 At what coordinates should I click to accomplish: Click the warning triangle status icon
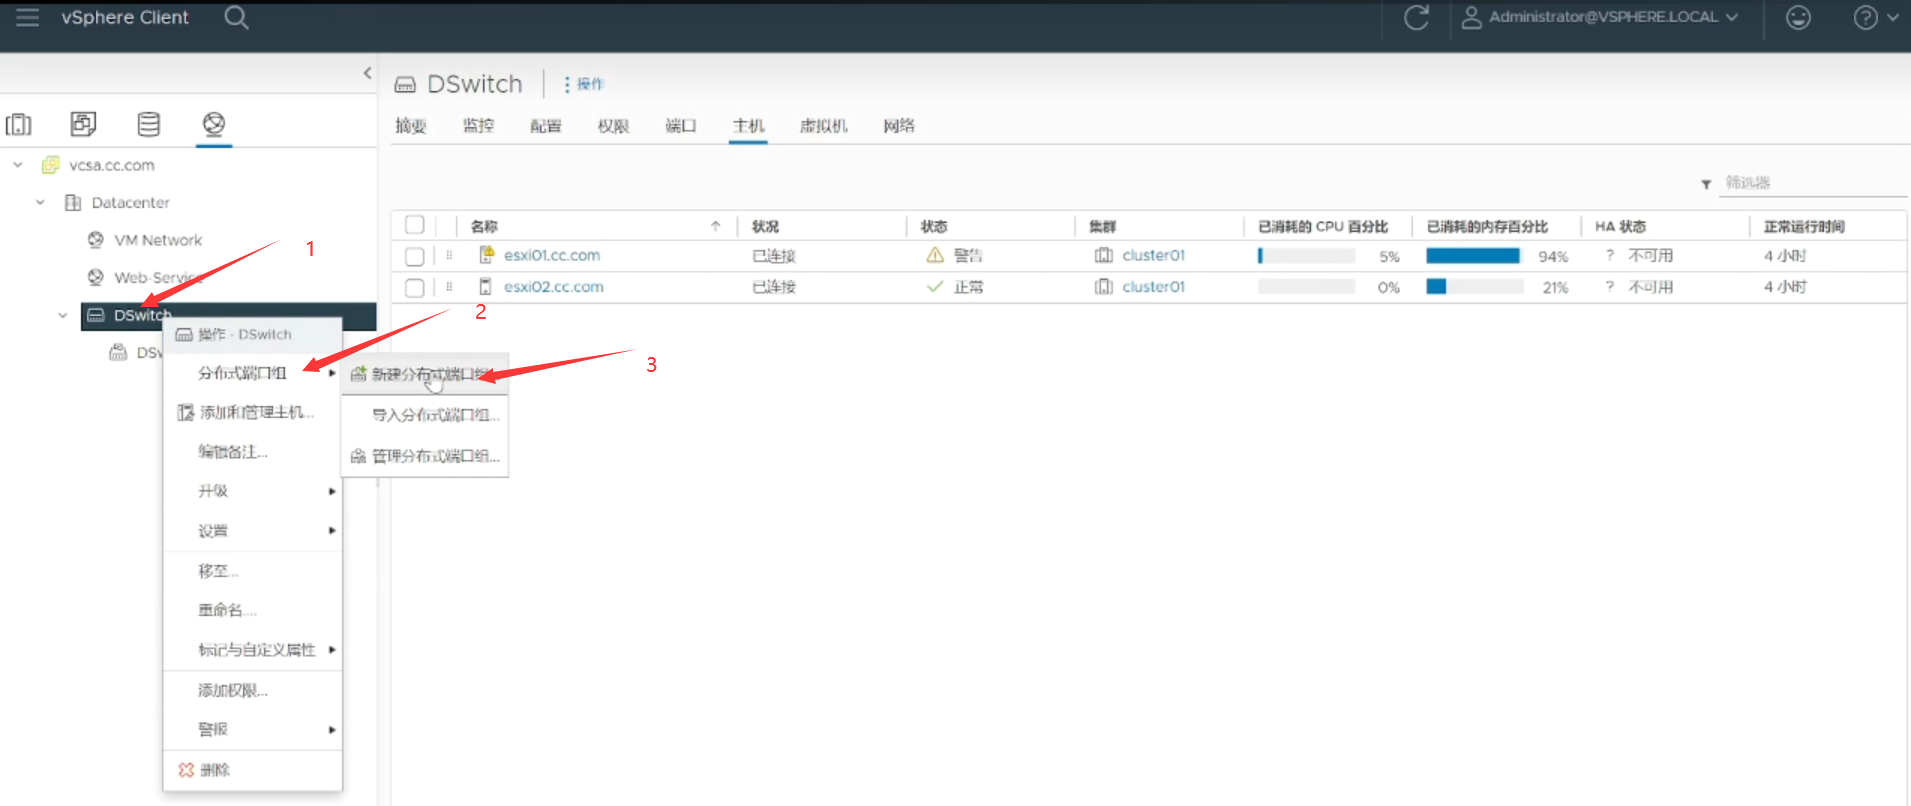tap(935, 255)
